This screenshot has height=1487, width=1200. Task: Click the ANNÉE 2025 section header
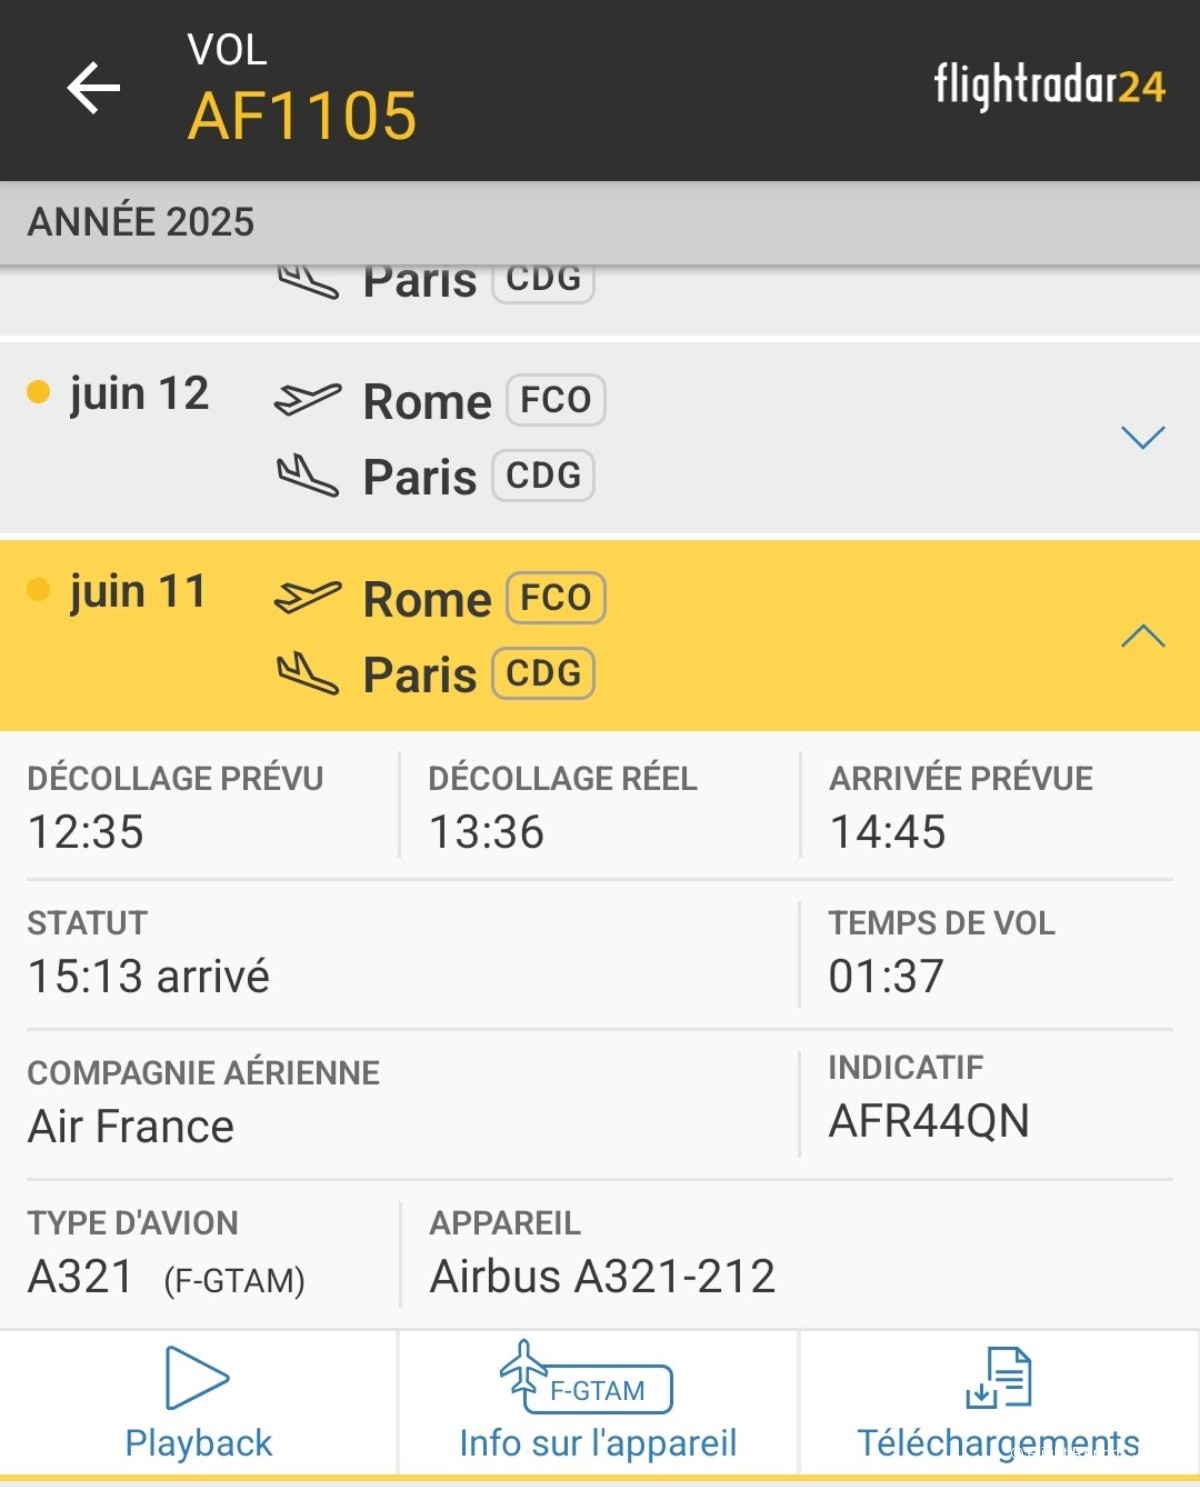click(141, 222)
